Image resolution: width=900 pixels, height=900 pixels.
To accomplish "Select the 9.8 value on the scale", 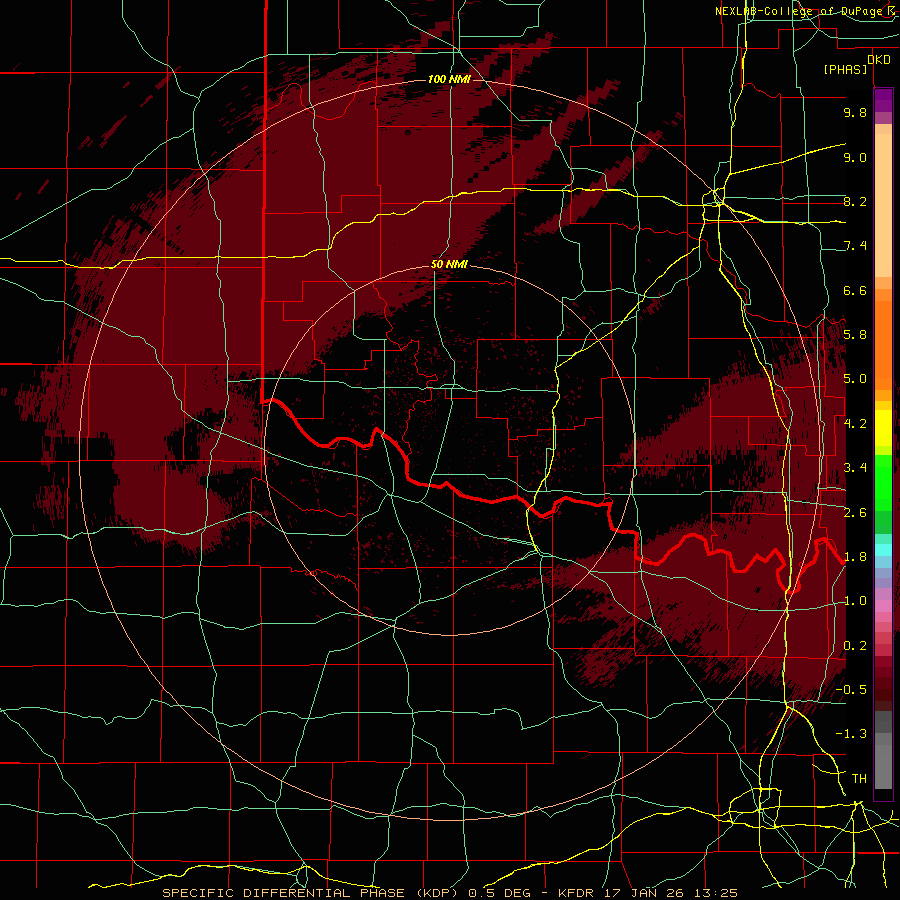I will click(855, 112).
